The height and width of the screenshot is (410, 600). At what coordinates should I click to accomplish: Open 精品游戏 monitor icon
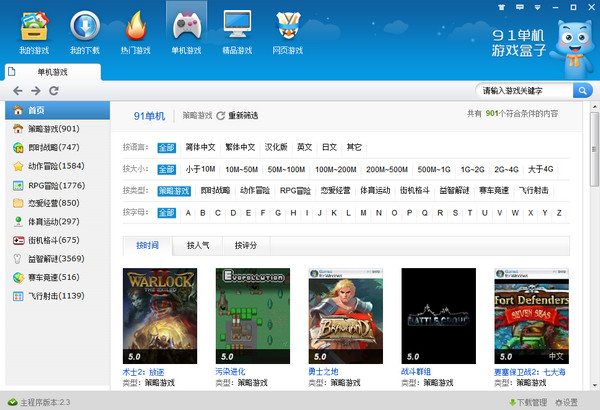[x=237, y=26]
